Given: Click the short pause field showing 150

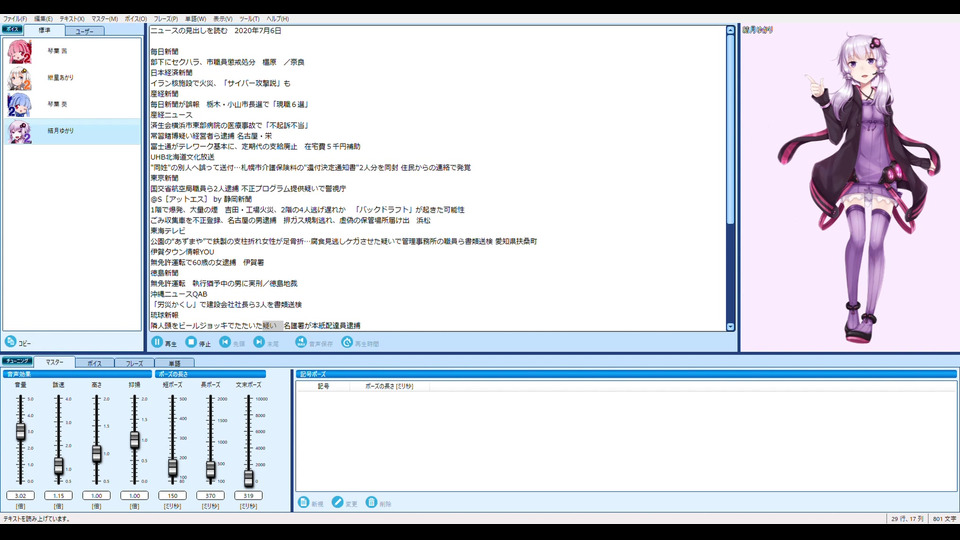Looking at the screenshot, I should click(172, 495).
